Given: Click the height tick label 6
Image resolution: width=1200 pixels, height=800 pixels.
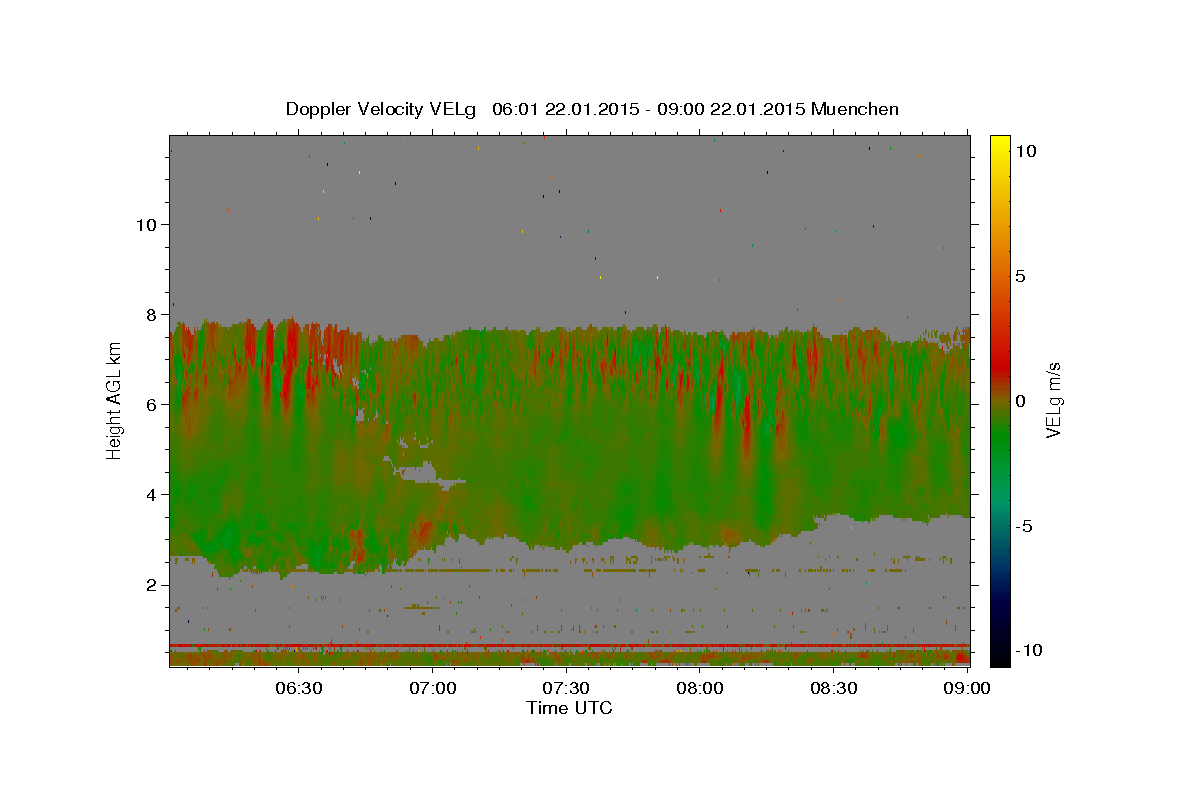Looking at the screenshot, I should coord(150,405).
